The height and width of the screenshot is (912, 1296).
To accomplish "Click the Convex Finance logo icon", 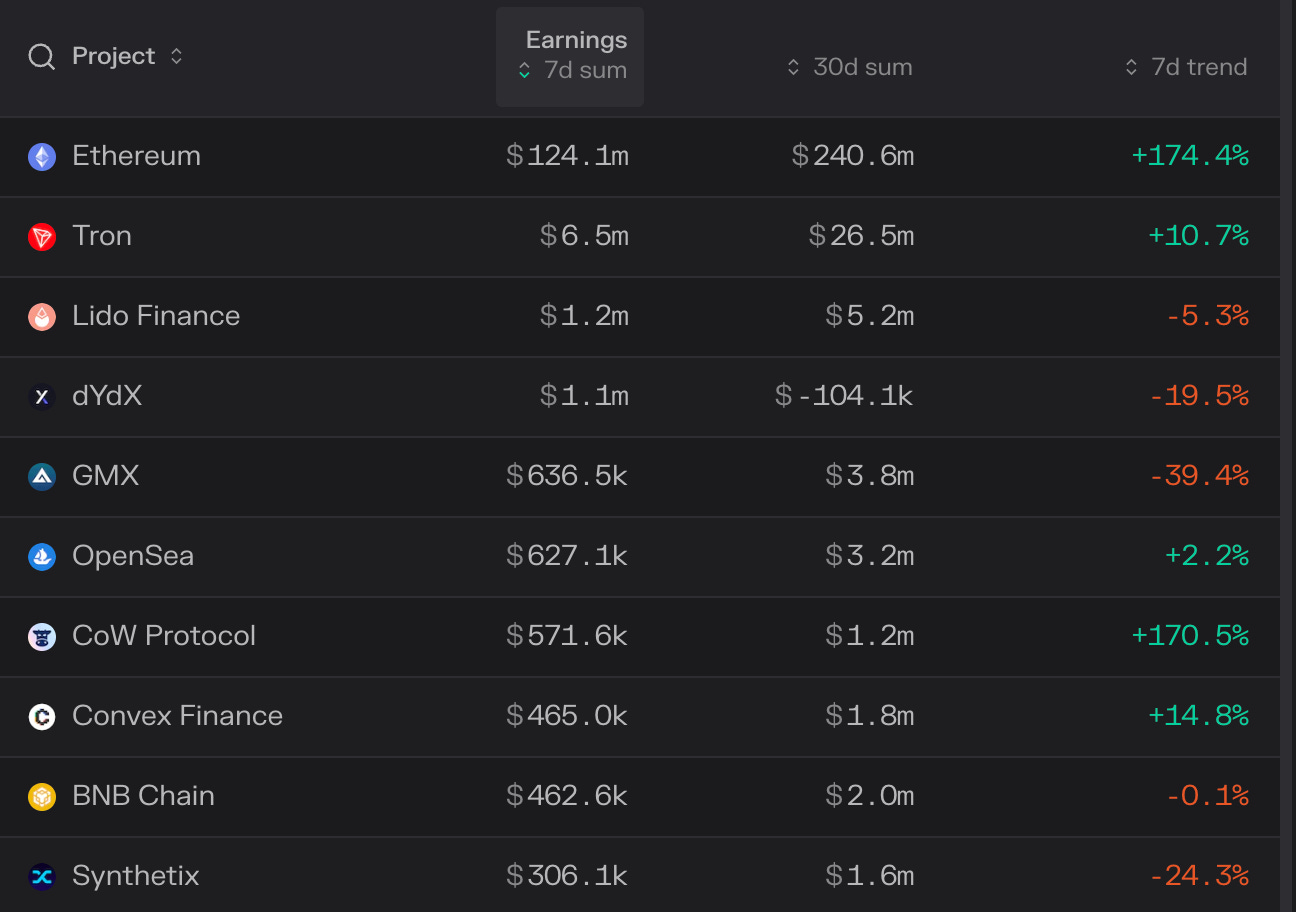I will 41,717.
